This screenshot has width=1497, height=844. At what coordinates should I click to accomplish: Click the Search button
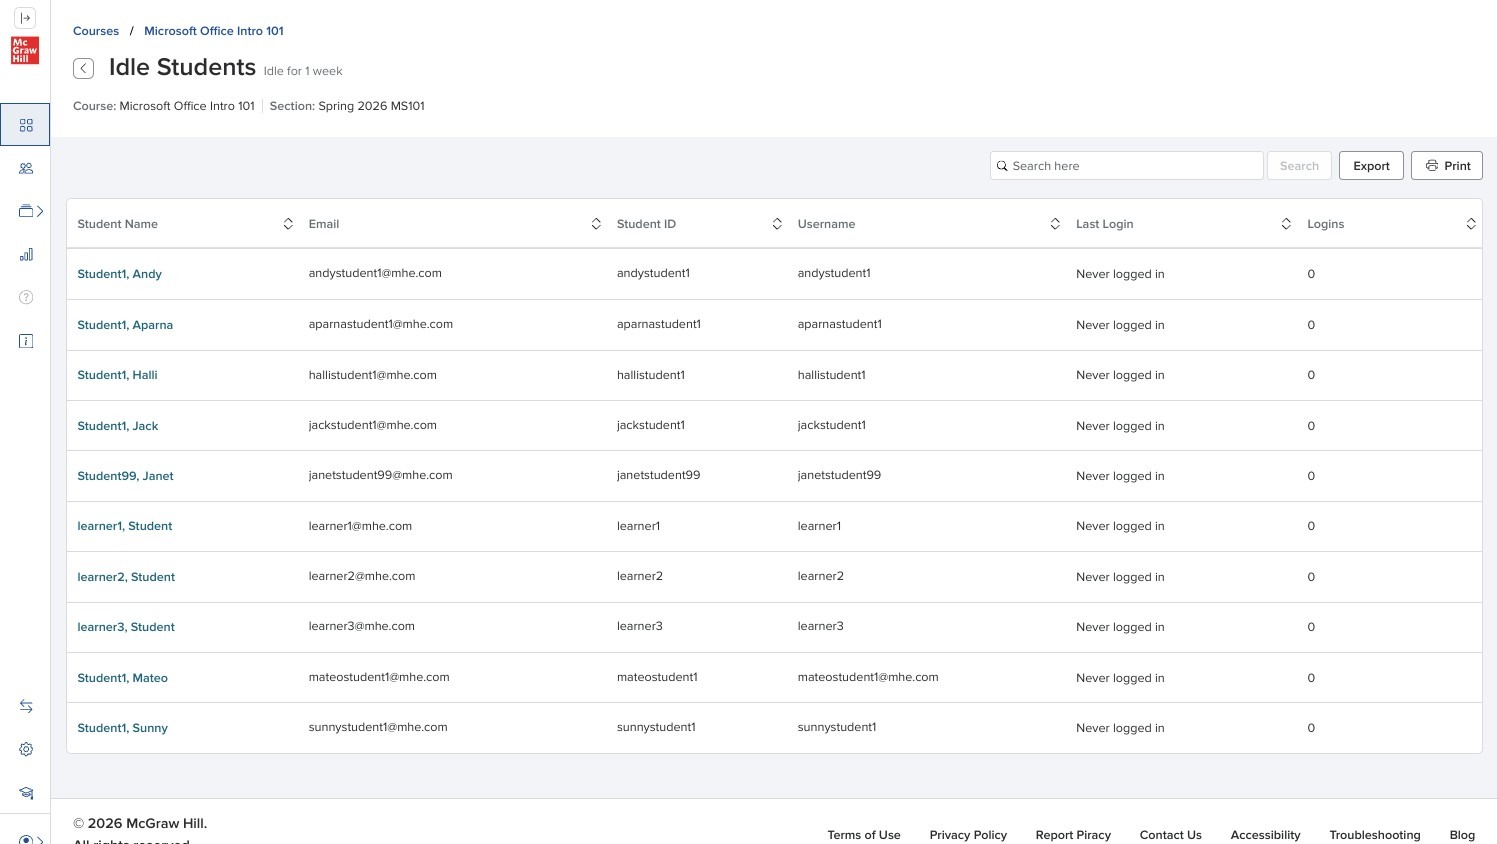(x=1299, y=166)
